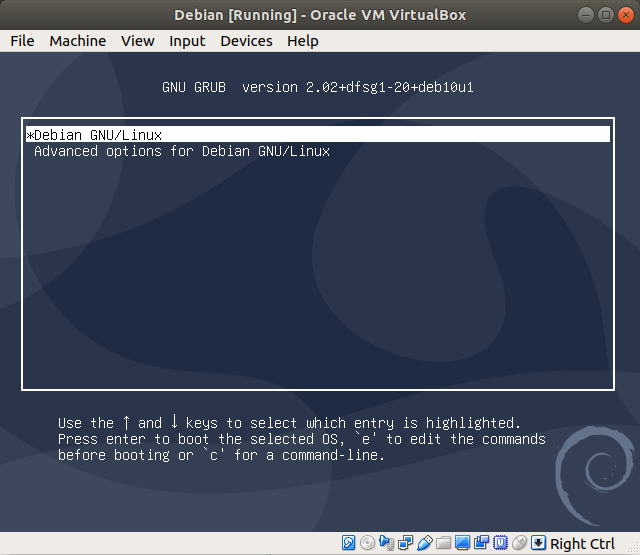Click the network adapters status icon
The height and width of the screenshot is (555, 640).
[x=405, y=543]
